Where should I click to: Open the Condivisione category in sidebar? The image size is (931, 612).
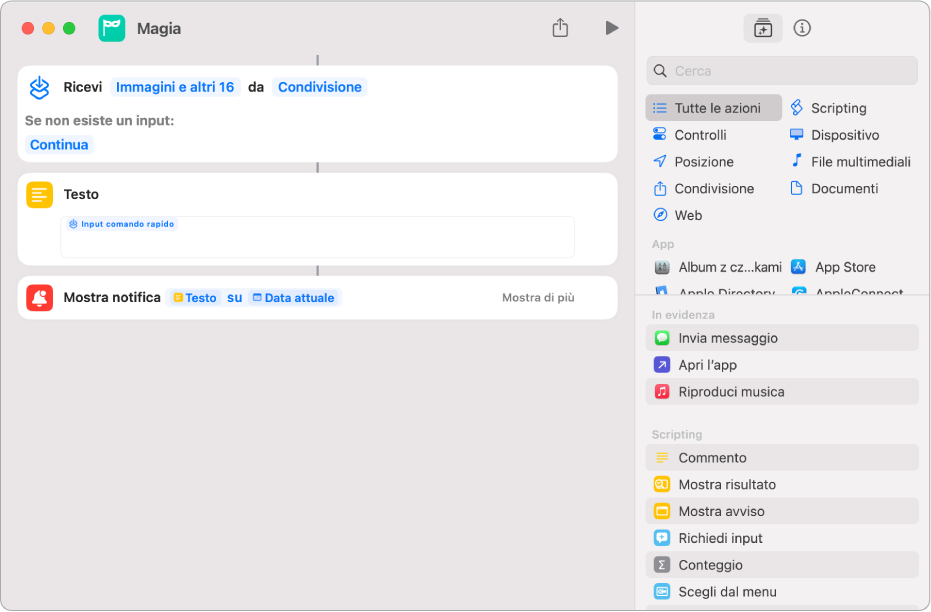tap(703, 188)
